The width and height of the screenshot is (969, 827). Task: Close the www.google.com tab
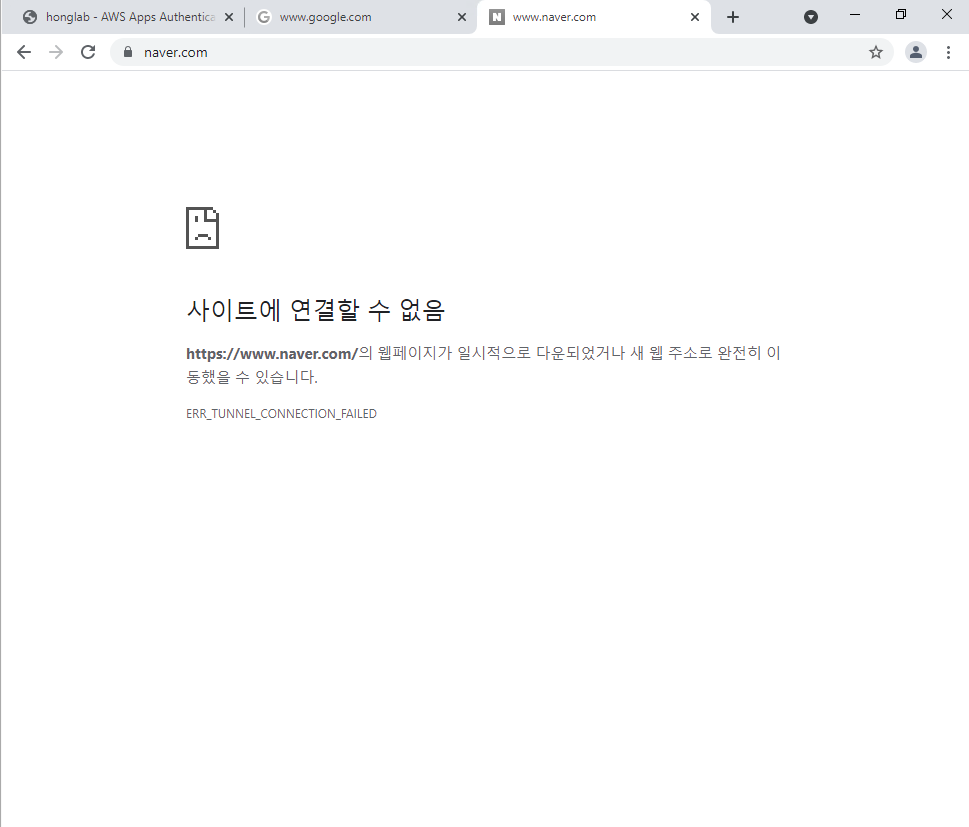click(x=462, y=17)
